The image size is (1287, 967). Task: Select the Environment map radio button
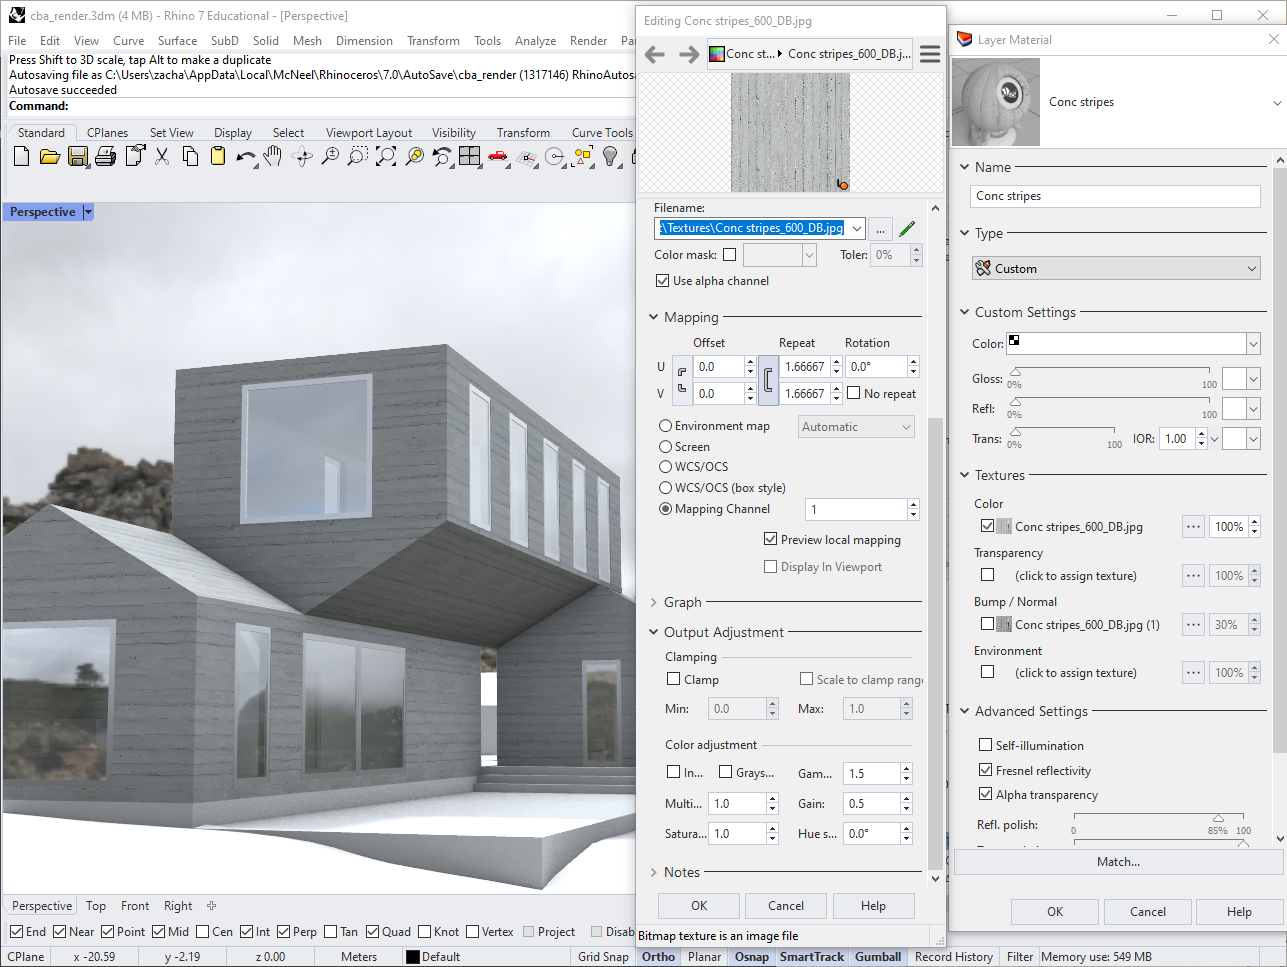coord(665,426)
